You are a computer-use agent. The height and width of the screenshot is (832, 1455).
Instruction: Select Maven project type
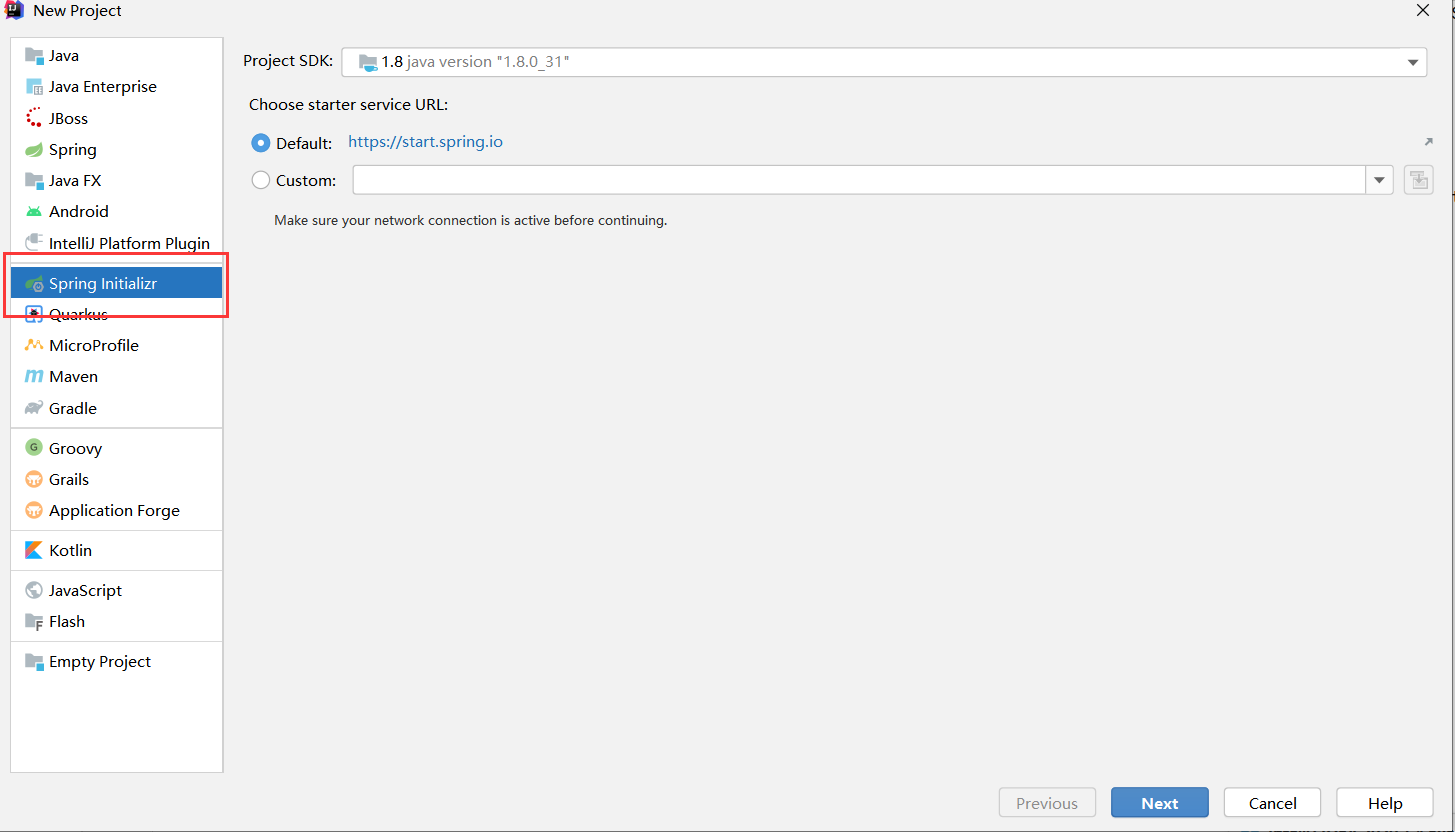[x=117, y=377]
